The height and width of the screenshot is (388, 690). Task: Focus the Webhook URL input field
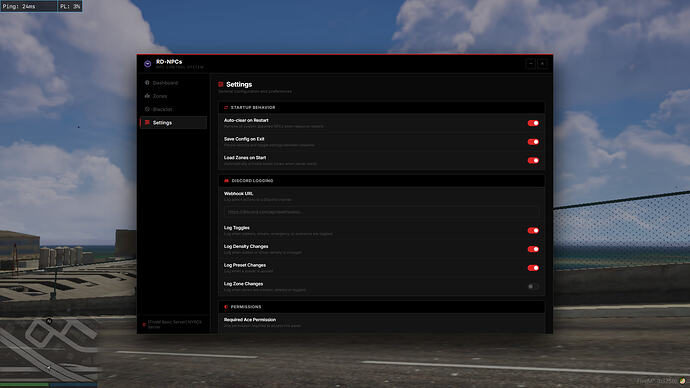point(381,212)
